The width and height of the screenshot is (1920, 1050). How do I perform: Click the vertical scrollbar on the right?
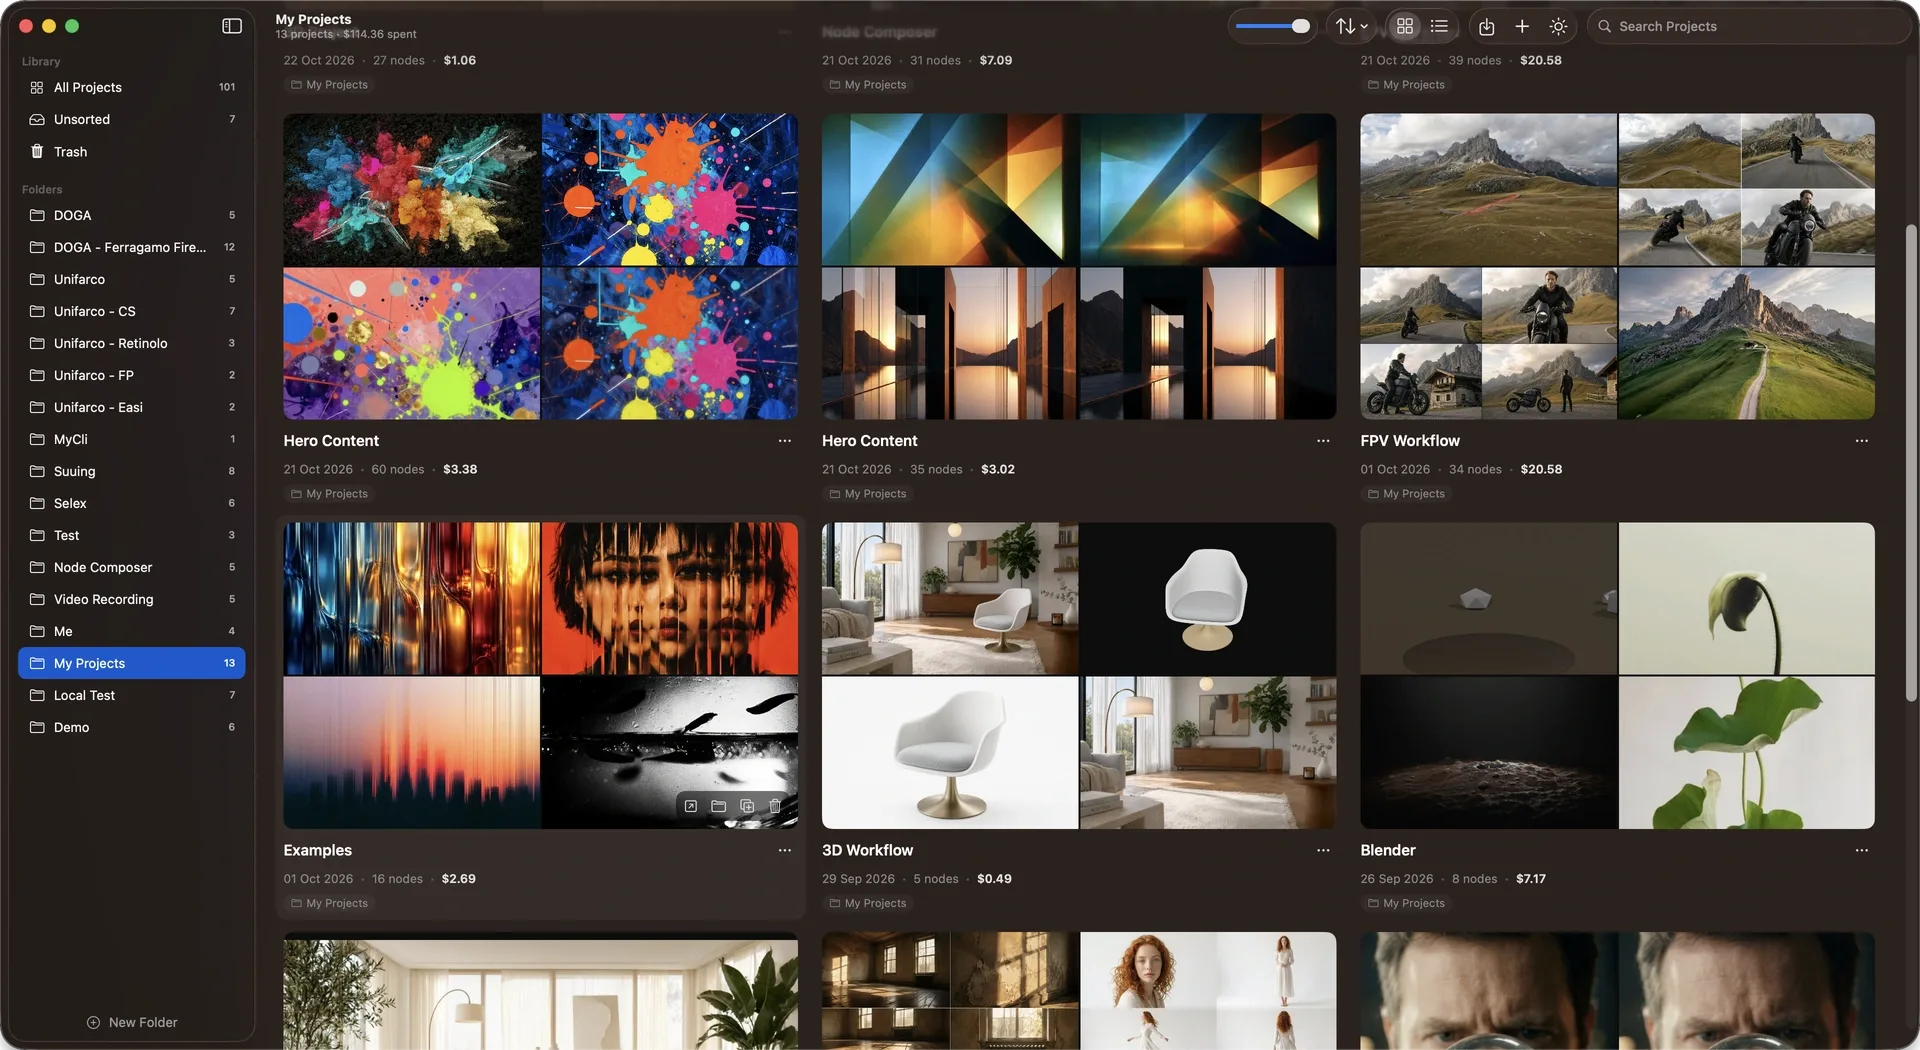click(x=1911, y=462)
